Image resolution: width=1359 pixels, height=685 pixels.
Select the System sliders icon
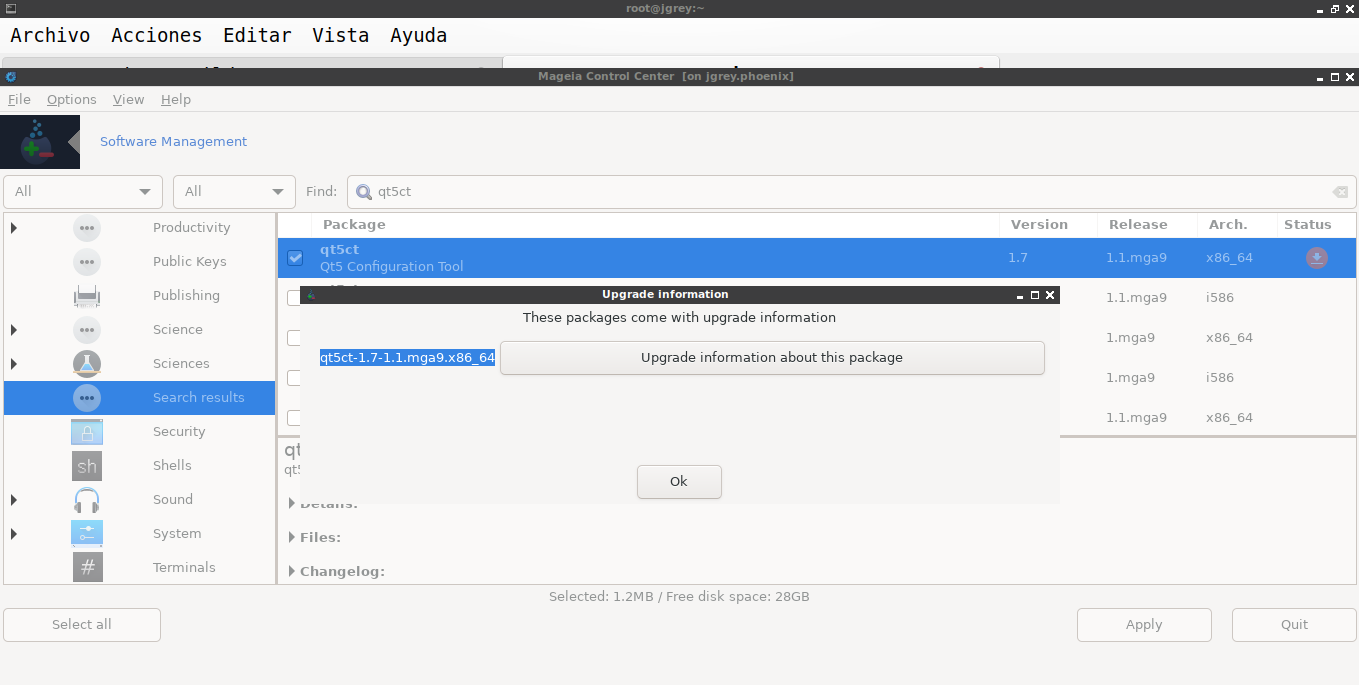click(x=87, y=534)
